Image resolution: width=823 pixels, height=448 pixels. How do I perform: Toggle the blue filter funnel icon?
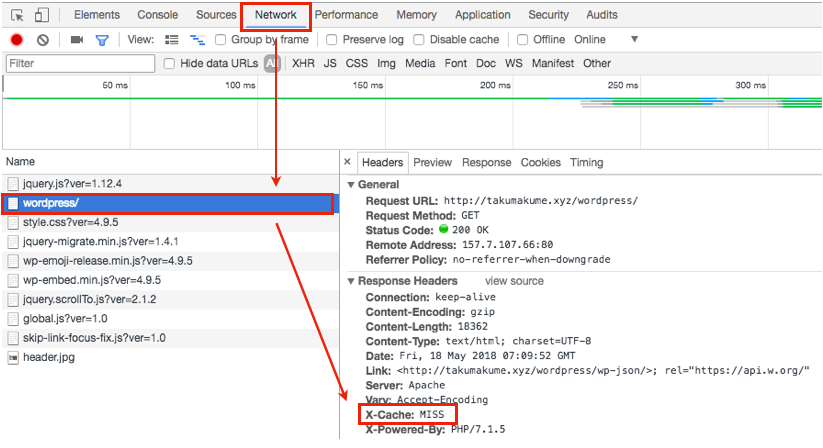pyautogui.click(x=101, y=40)
